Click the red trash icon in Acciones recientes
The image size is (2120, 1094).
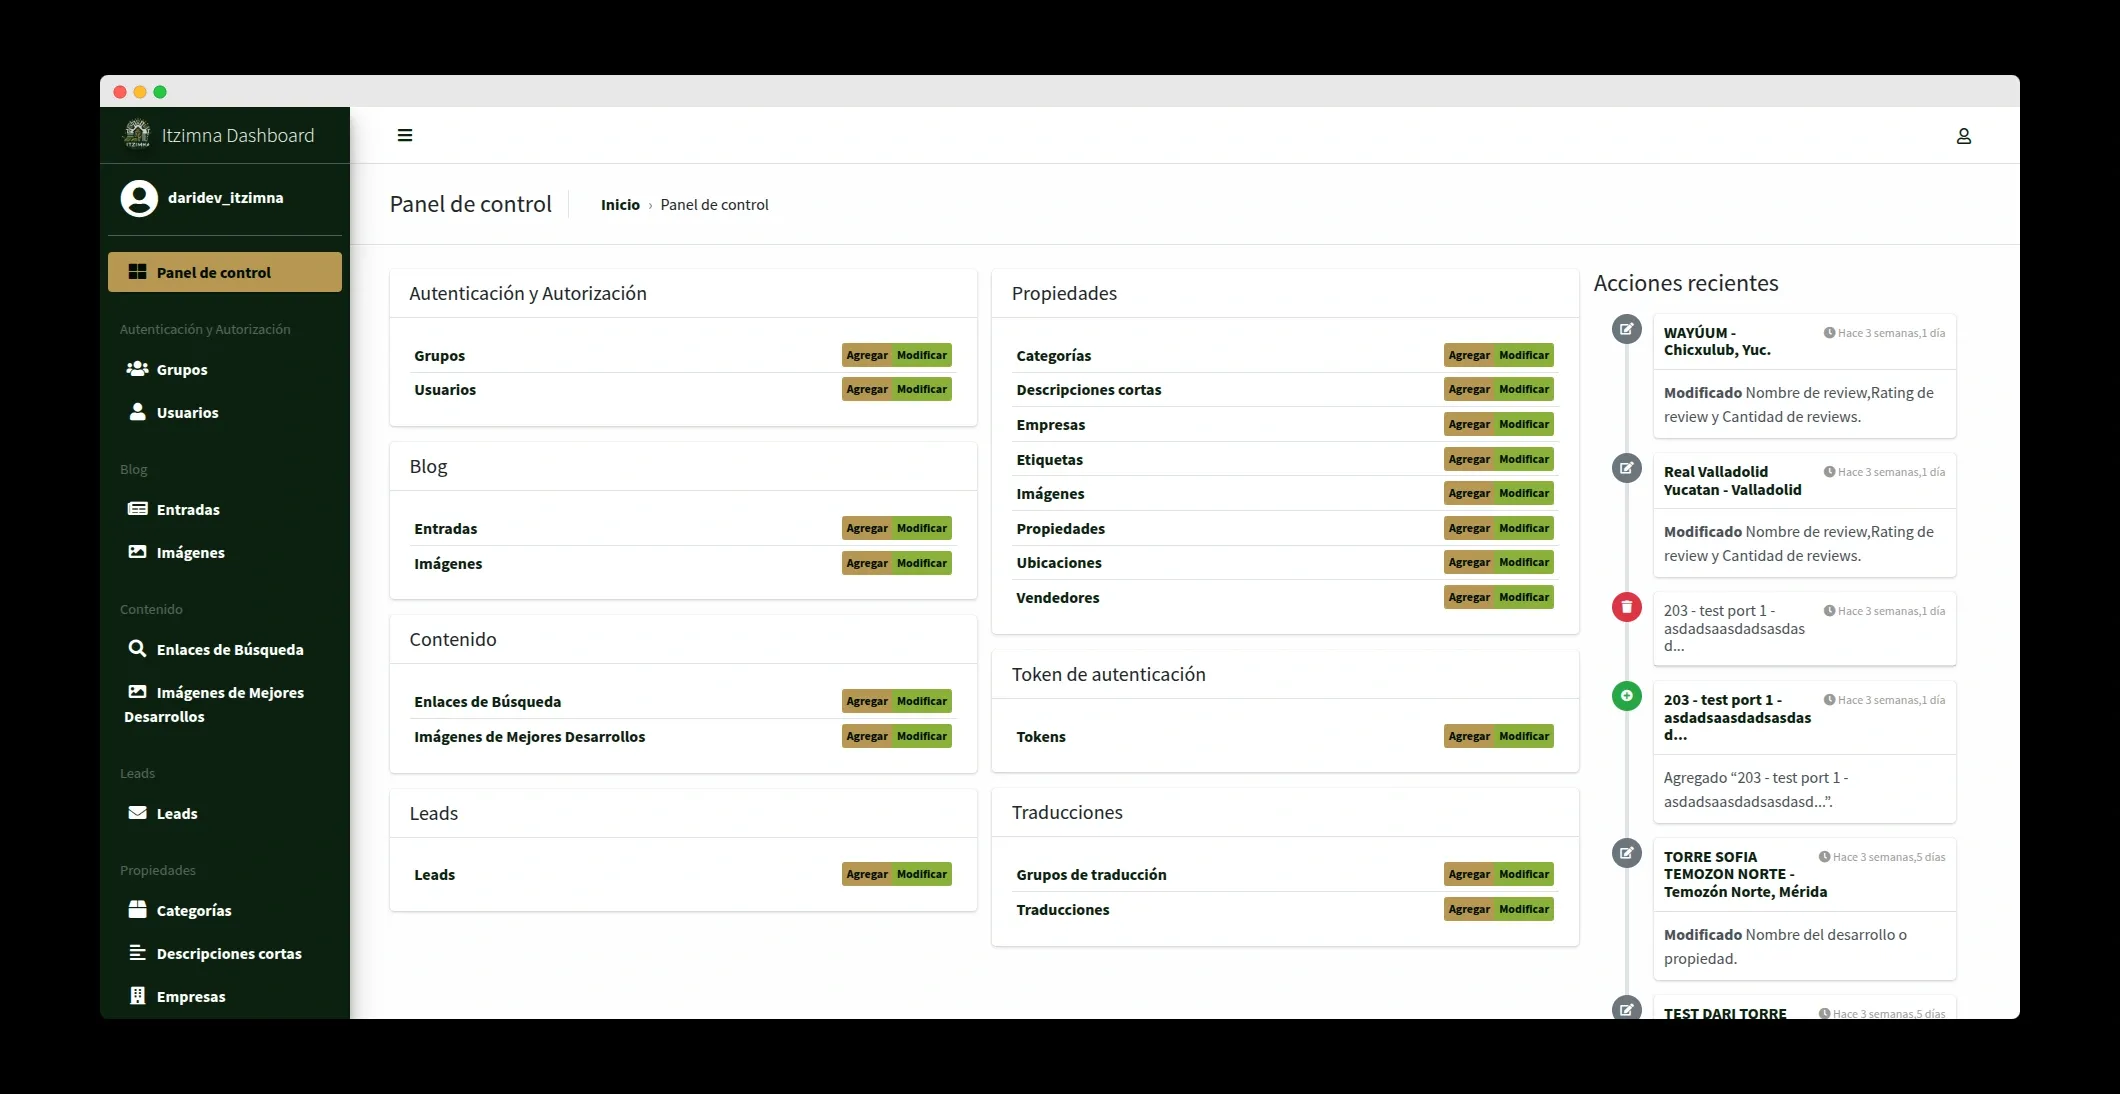tap(1628, 607)
